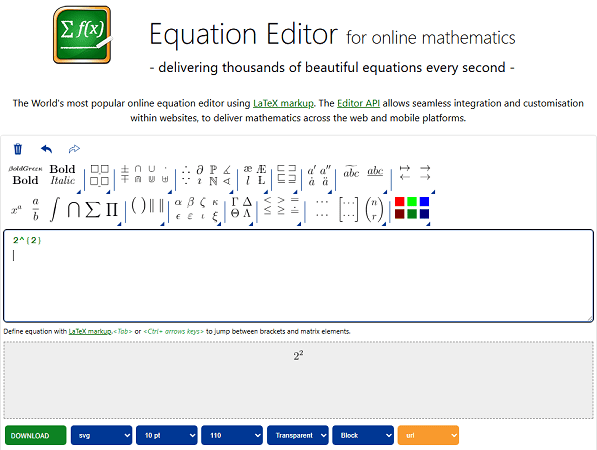Open the uppercase Greek letters group
Image resolution: width=597 pixels, height=450 pixels.
(241, 208)
